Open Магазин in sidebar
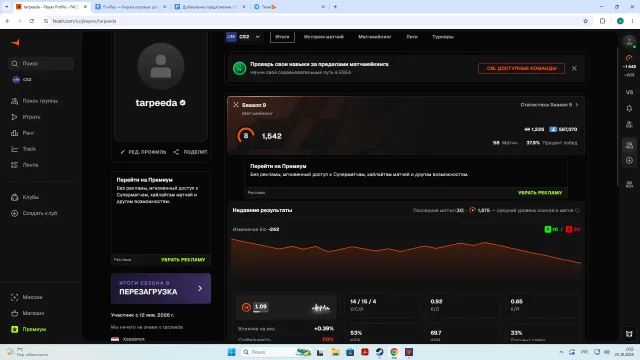The image size is (640, 360). click(x=27, y=313)
